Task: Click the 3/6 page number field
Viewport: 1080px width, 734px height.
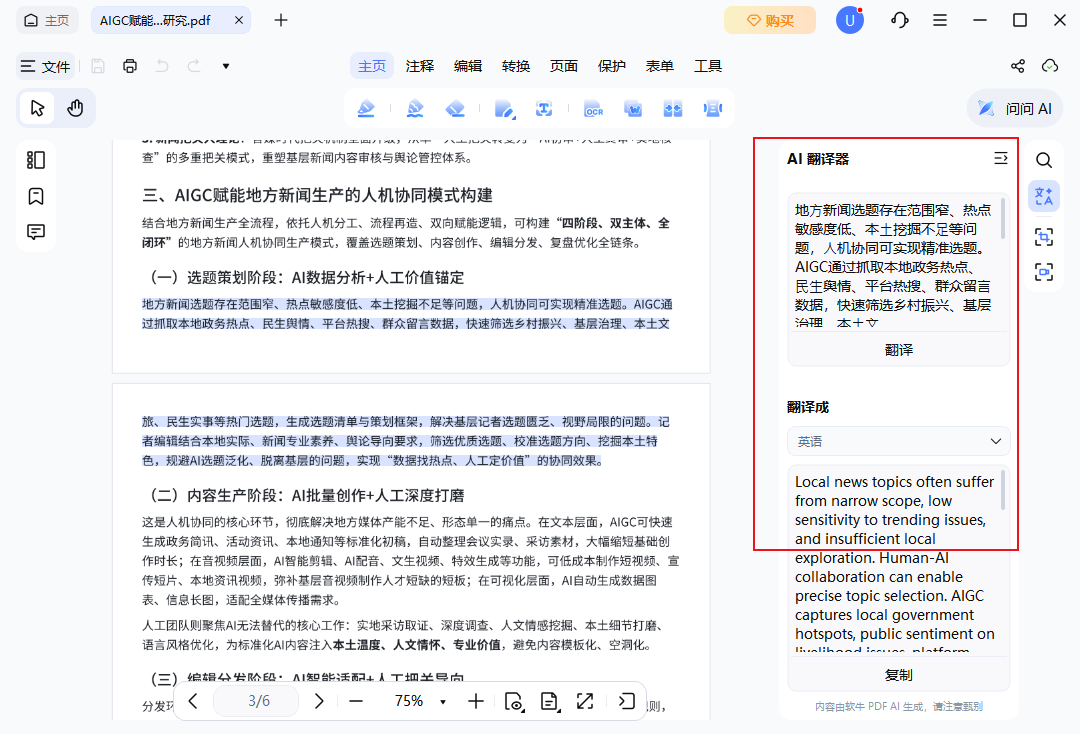Action: (x=256, y=701)
